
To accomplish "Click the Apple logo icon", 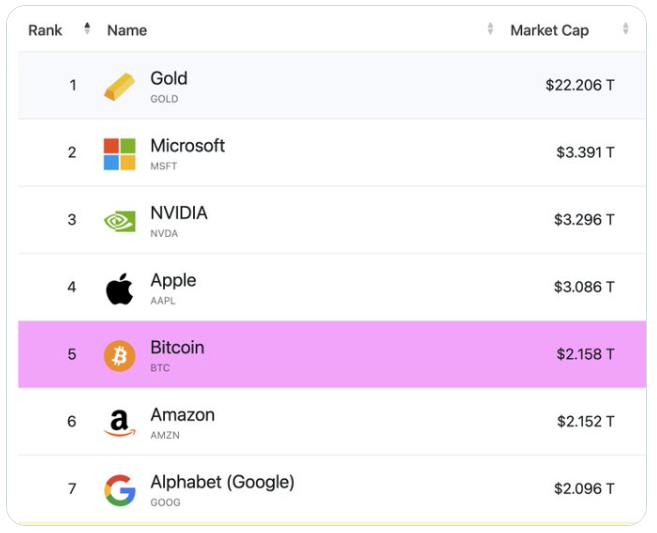I will (x=119, y=289).
